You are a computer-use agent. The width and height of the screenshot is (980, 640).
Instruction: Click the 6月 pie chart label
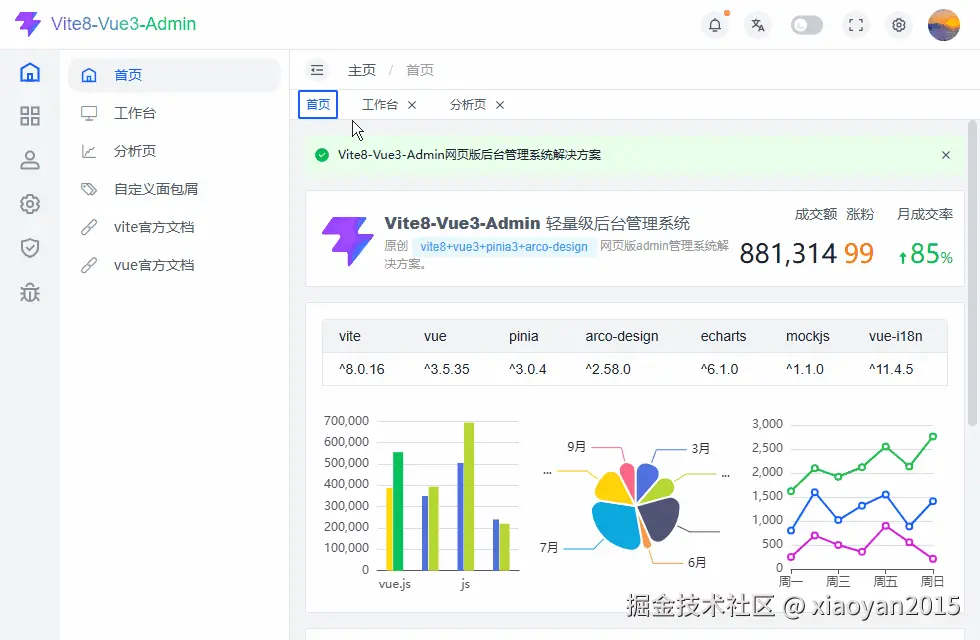697,562
